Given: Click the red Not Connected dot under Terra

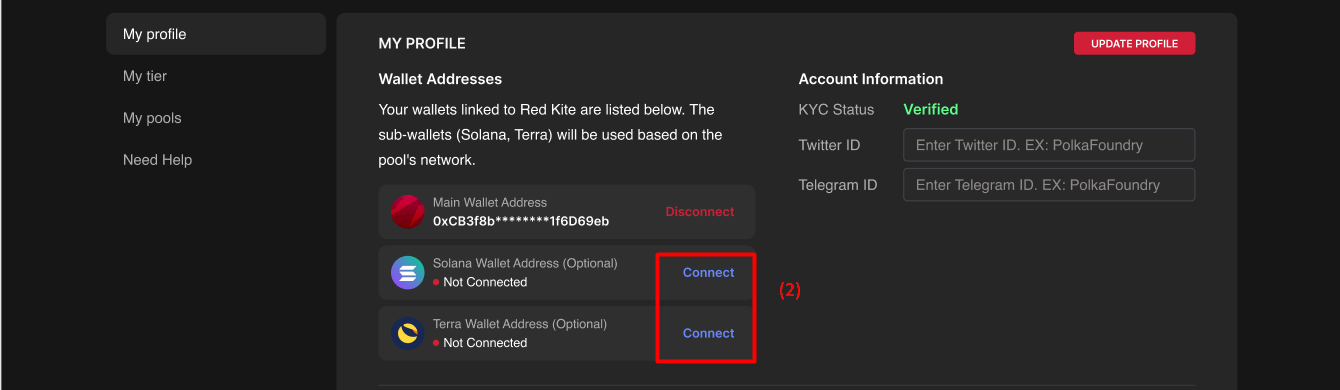Looking at the screenshot, I should (x=436, y=343).
